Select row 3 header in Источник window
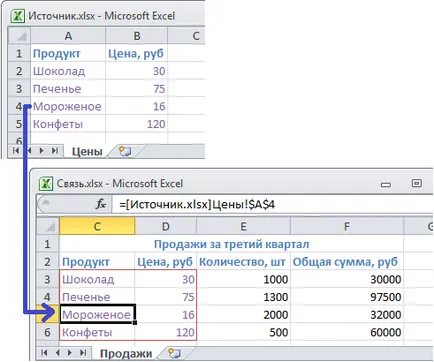 [19, 89]
